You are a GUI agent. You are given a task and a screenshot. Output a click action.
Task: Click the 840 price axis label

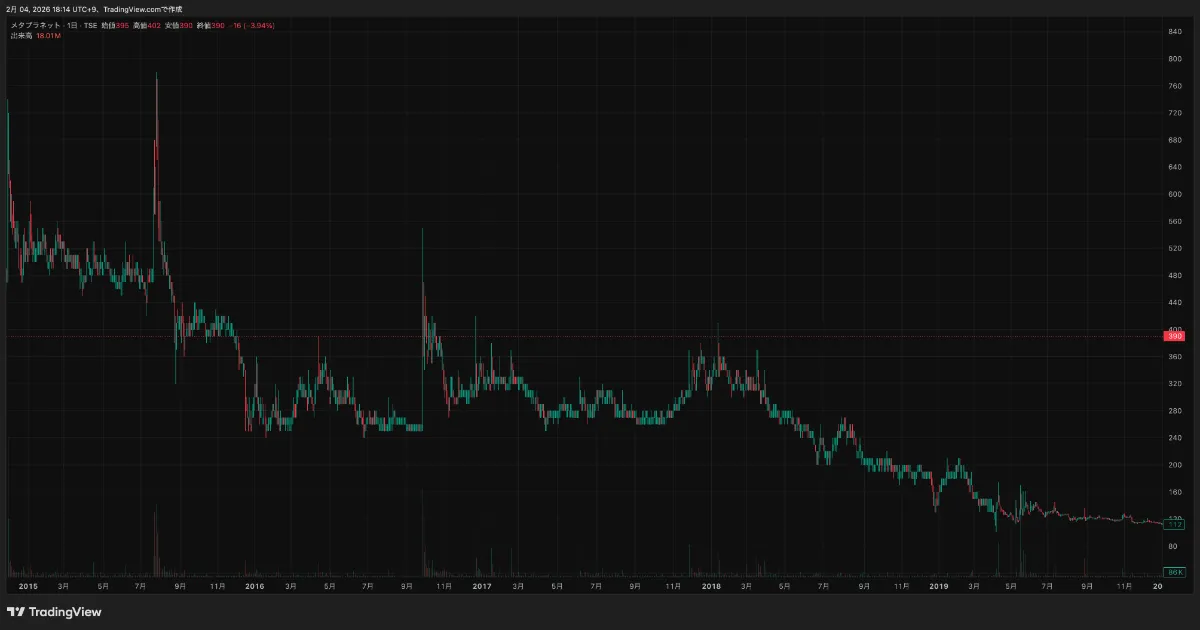click(x=1176, y=32)
